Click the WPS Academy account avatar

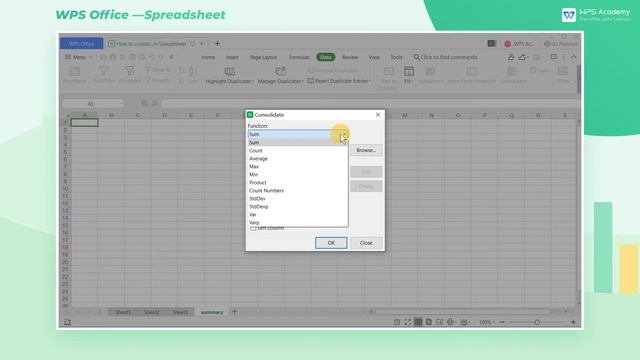click(x=507, y=44)
